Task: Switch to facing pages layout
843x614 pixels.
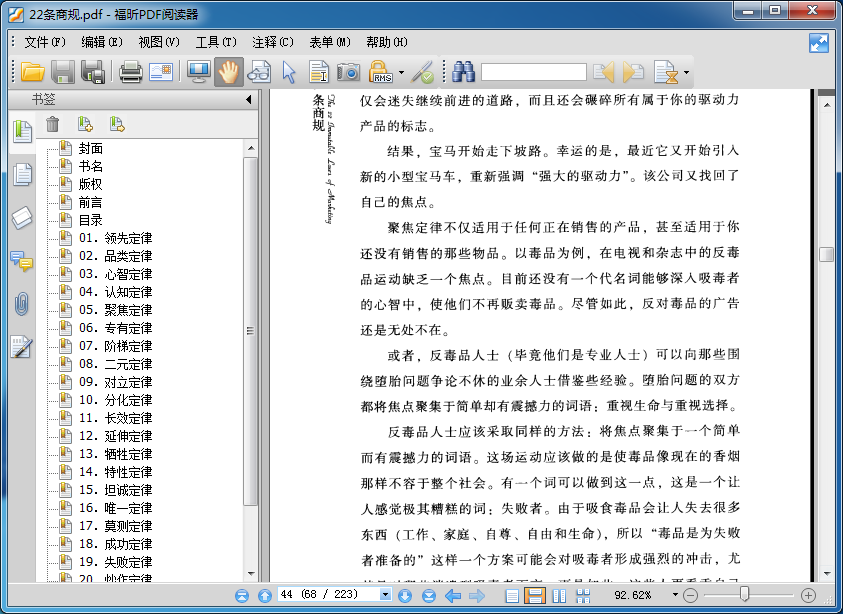Action: (x=559, y=595)
